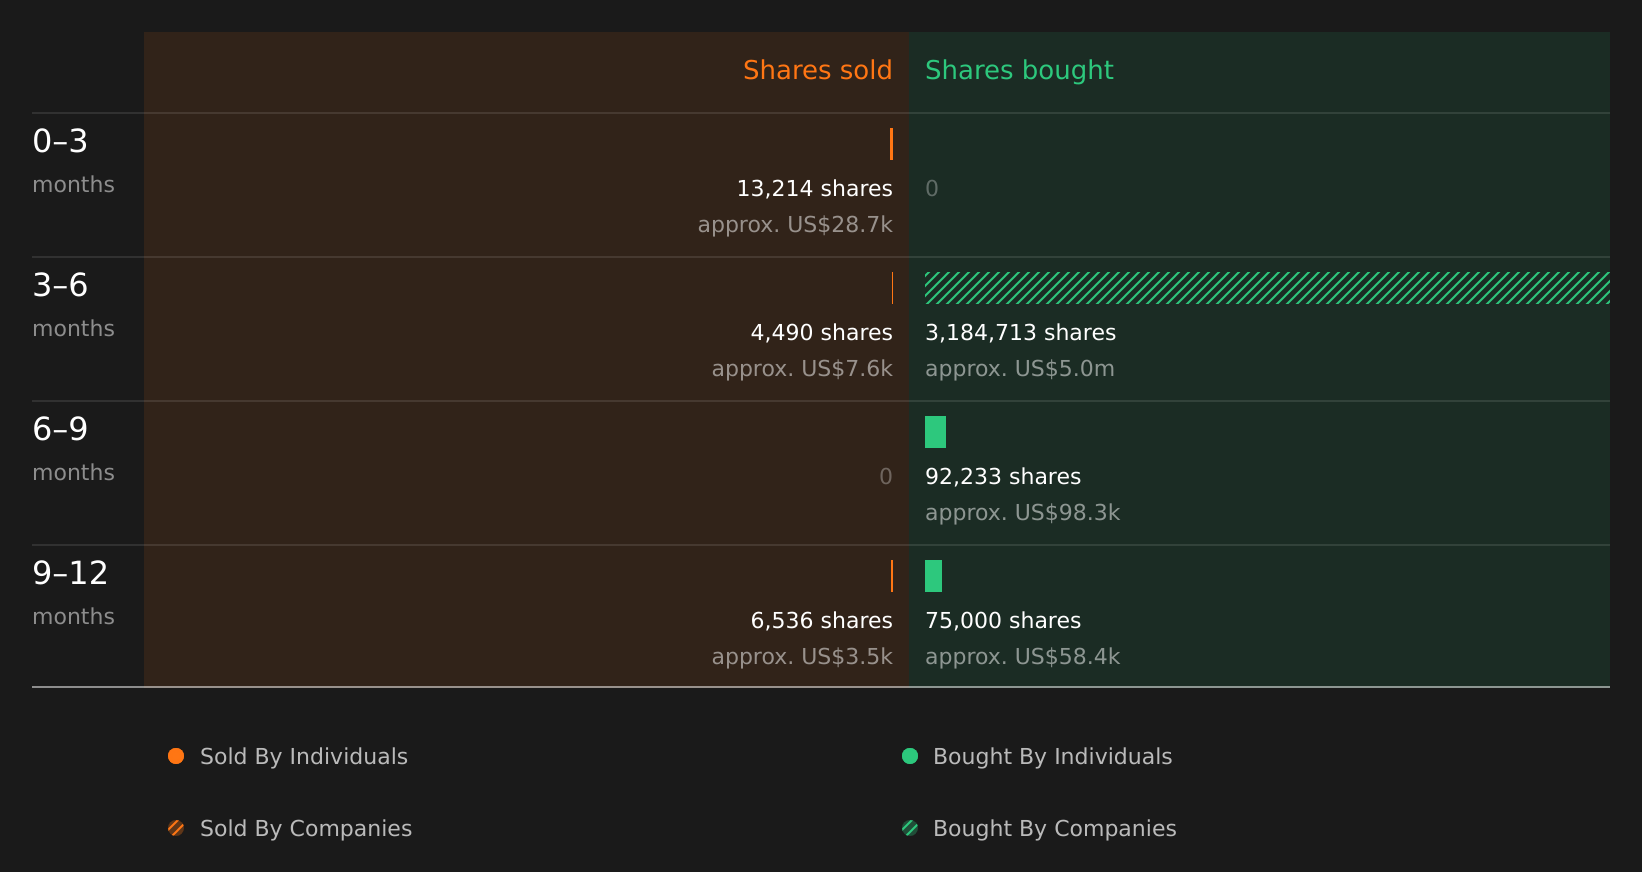Click the 9-12 months row label
Image resolution: width=1642 pixels, height=872 pixels.
(73, 592)
